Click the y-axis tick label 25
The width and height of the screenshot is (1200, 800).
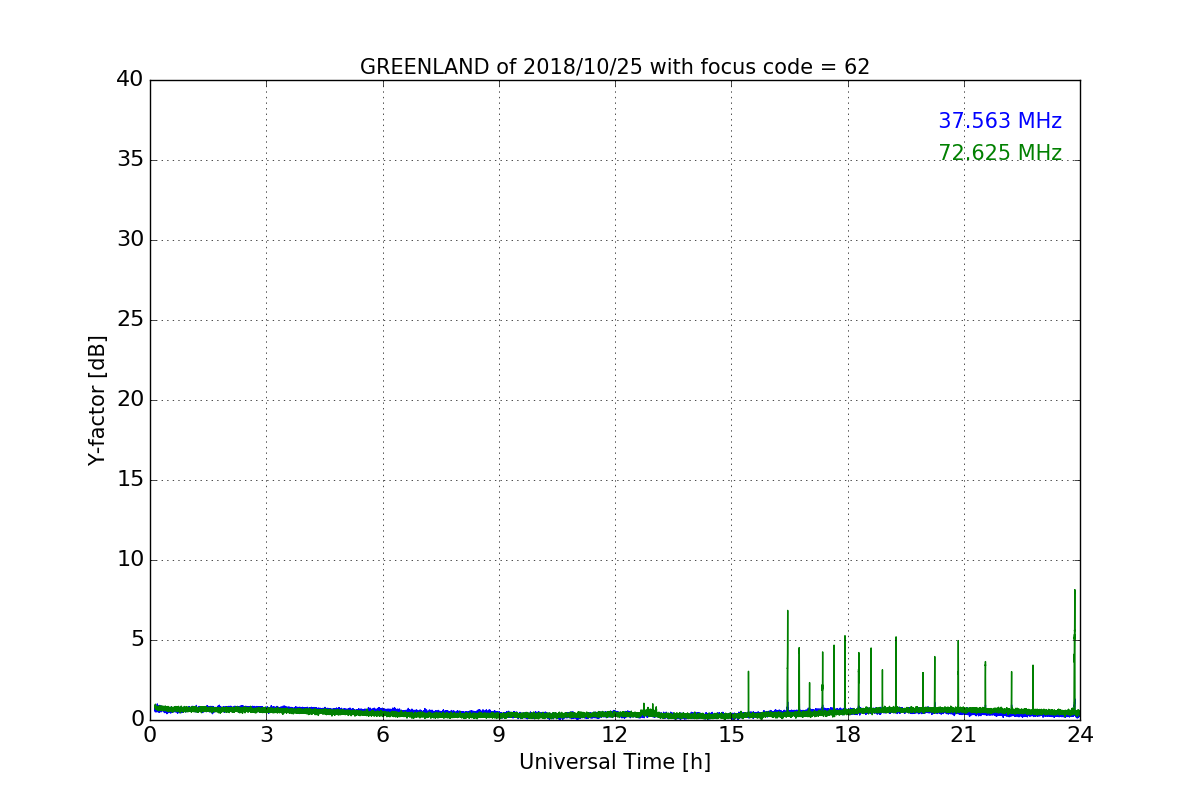[x=130, y=319]
